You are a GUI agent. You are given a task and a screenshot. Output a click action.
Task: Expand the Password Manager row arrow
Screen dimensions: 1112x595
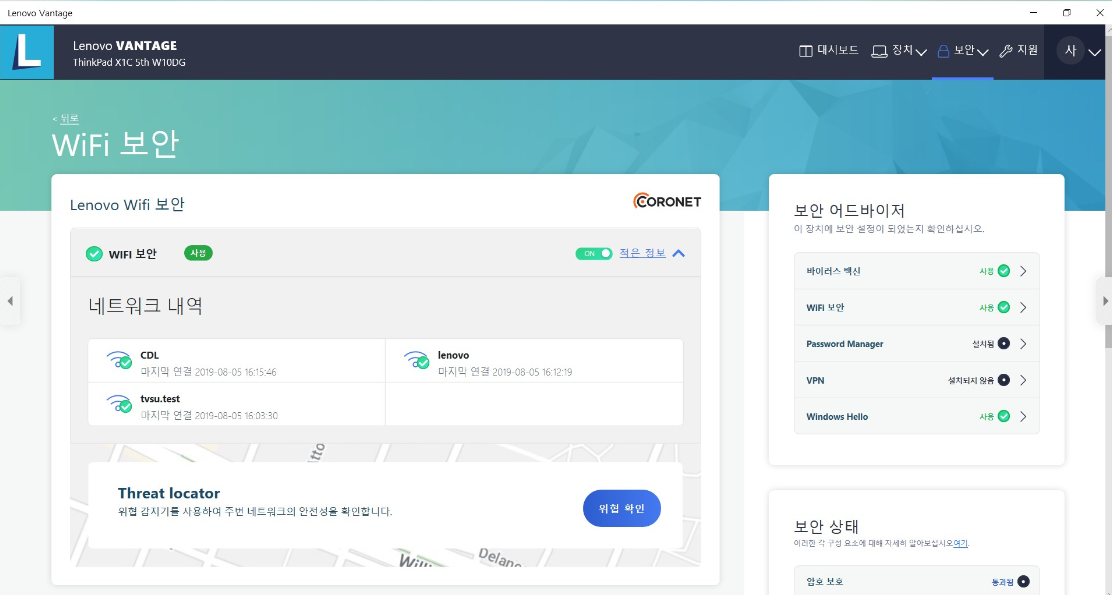pos(1023,344)
